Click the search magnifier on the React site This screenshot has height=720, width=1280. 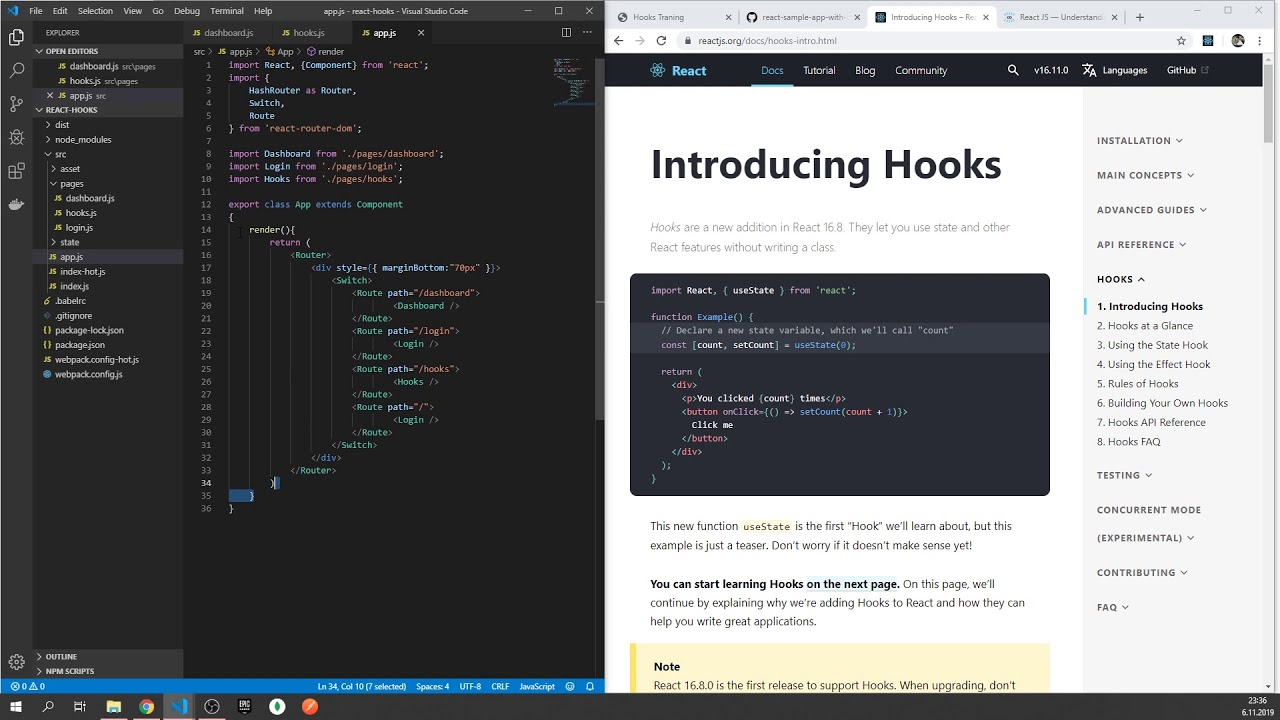click(x=1013, y=70)
